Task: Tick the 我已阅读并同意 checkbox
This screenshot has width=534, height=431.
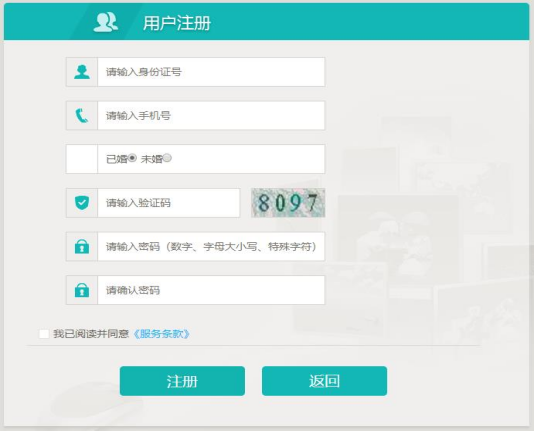Action: [x=44, y=334]
